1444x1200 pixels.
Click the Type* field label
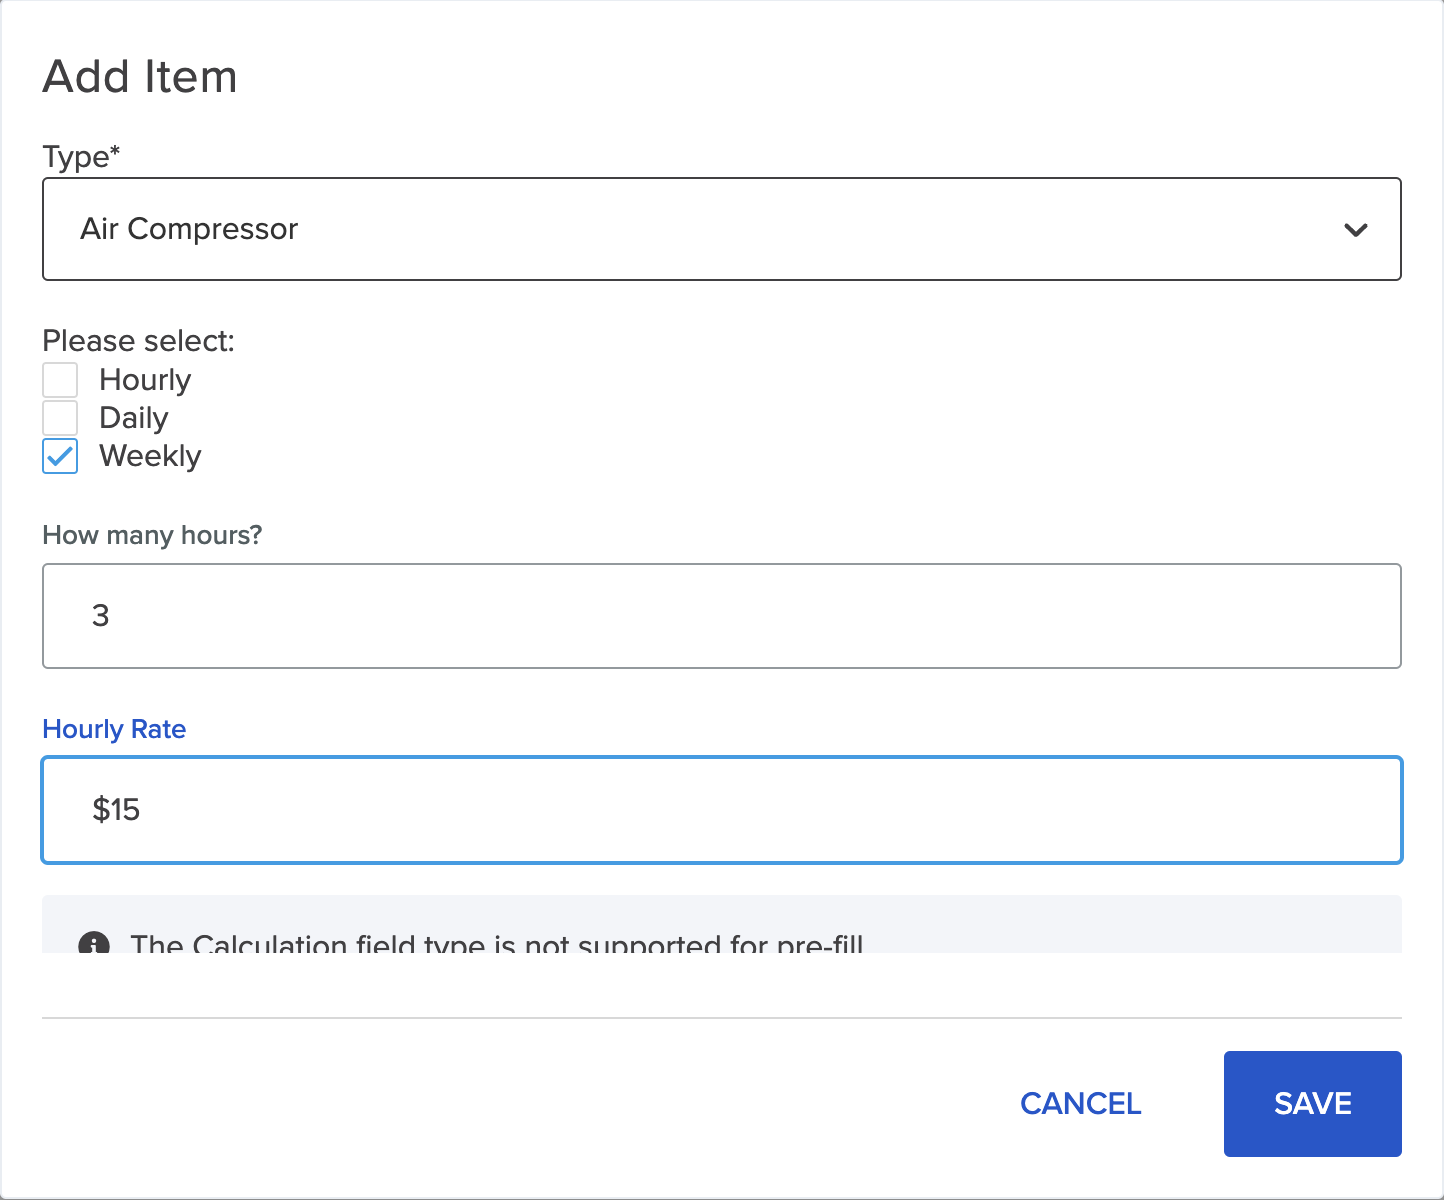[81, 157]
